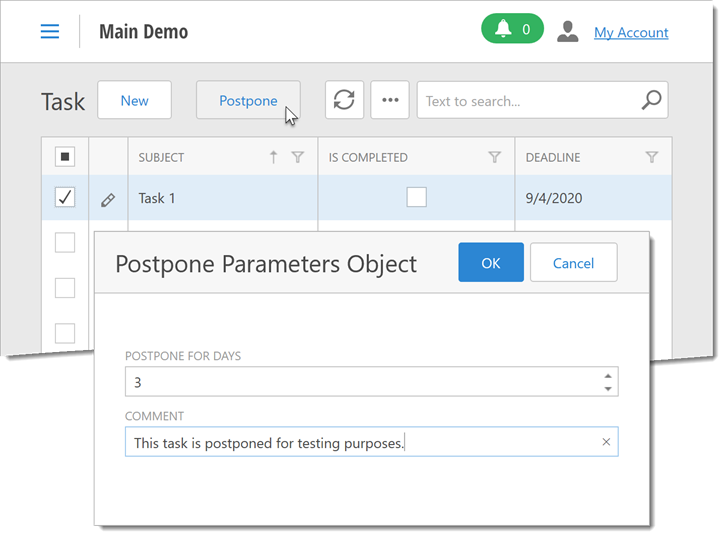The width and height of the screenshot is (723, 536).
Task: Uncheck the Task 1 row selection checkbox
Action: tap(65, 197)
